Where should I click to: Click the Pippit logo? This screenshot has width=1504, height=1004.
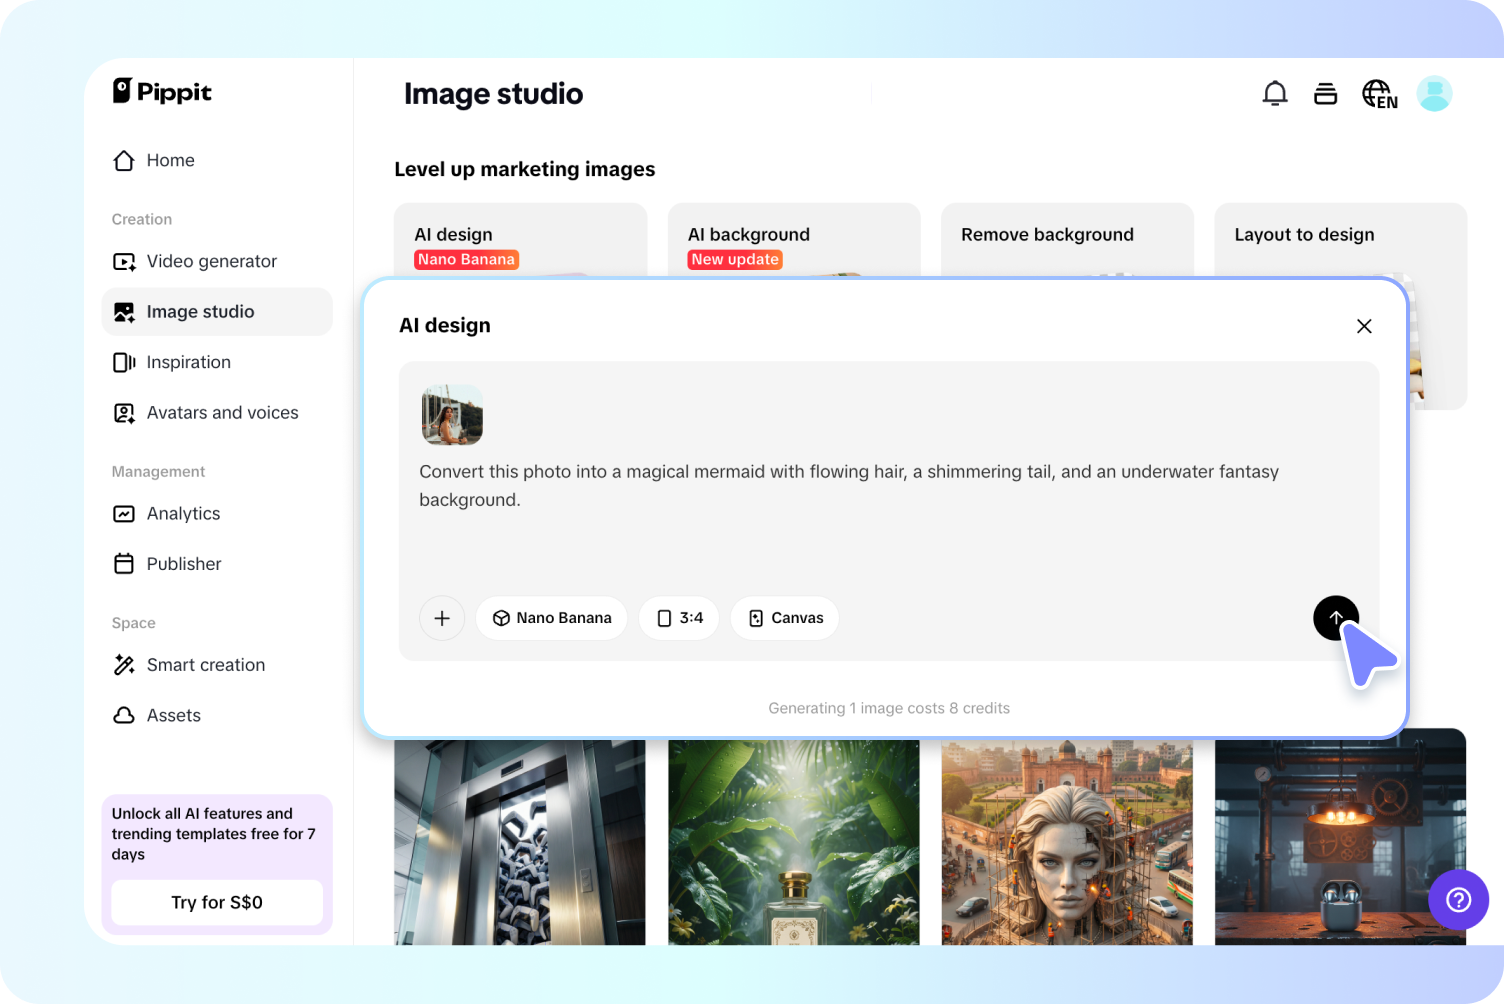click(162, 91)
